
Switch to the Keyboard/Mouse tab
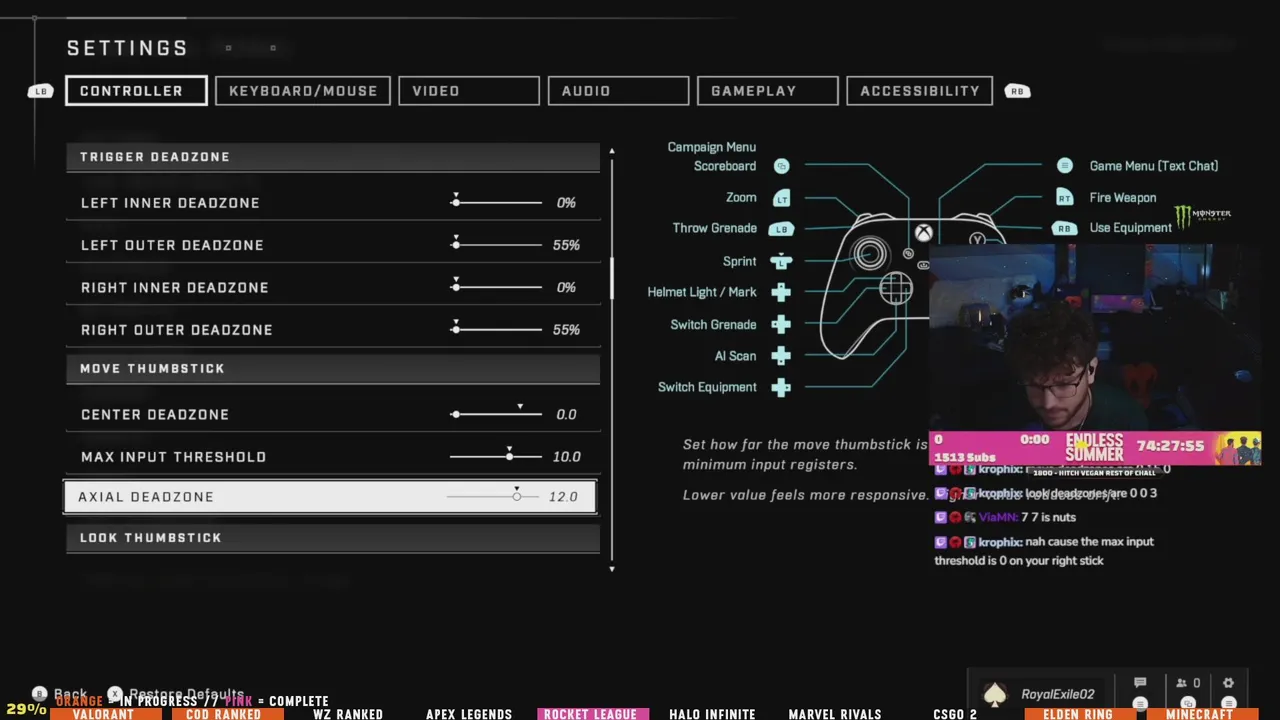click(x=303, y=91)
